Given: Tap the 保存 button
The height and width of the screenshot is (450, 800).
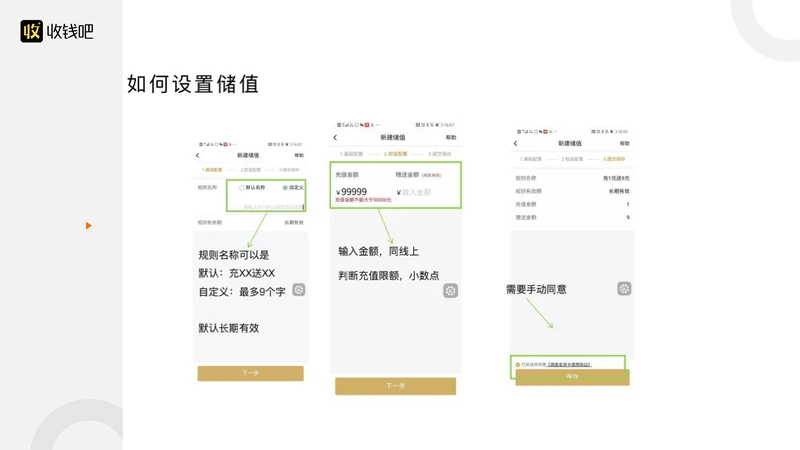Looking at the screenshot, I should click(572, 377).
